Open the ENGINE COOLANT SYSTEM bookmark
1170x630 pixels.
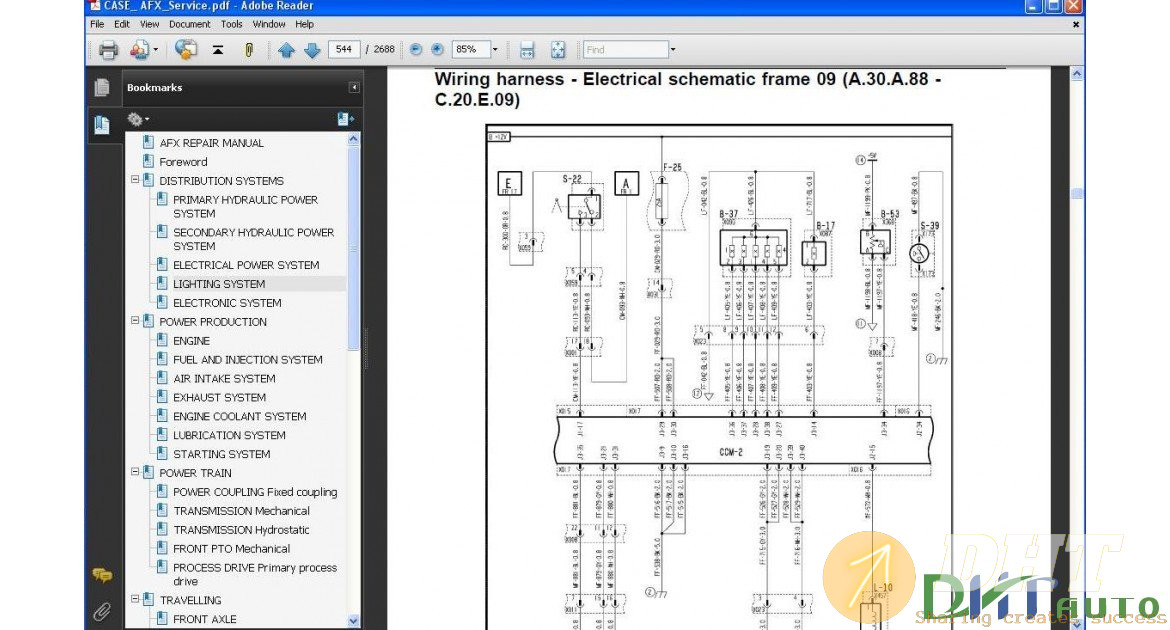tap(240, 416)
